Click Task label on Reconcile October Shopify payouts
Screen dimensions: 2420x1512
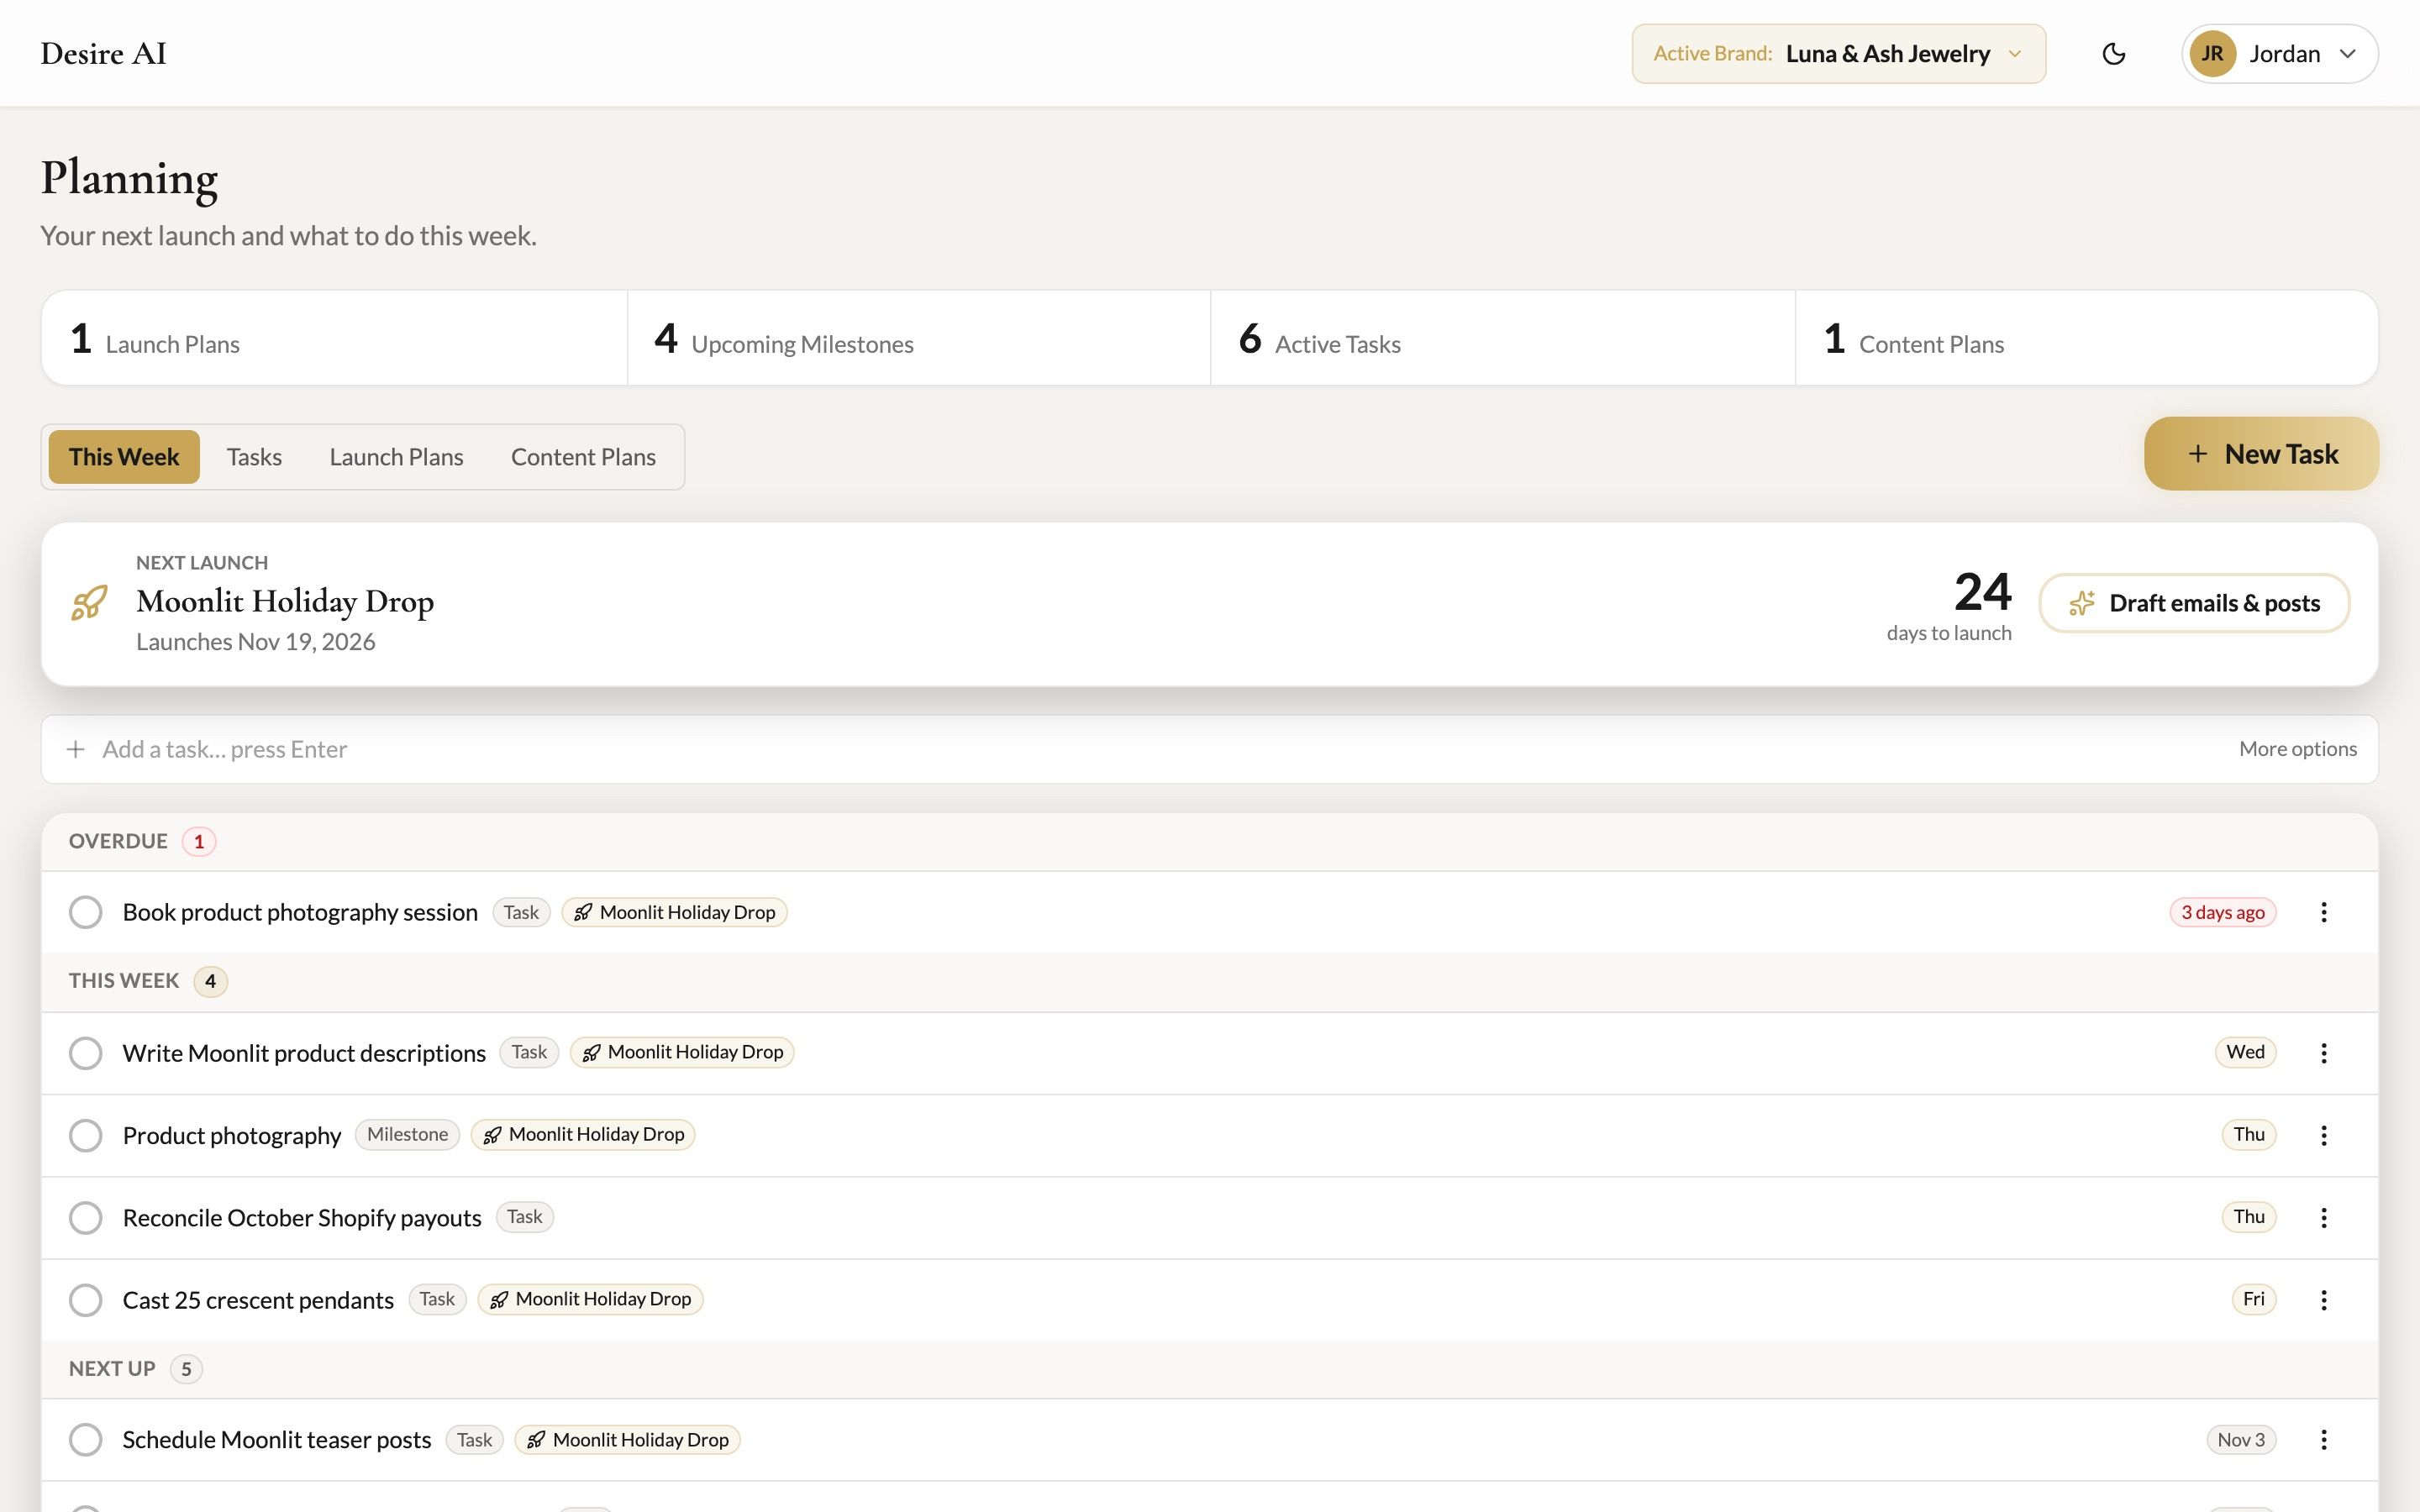(524, 1217)
